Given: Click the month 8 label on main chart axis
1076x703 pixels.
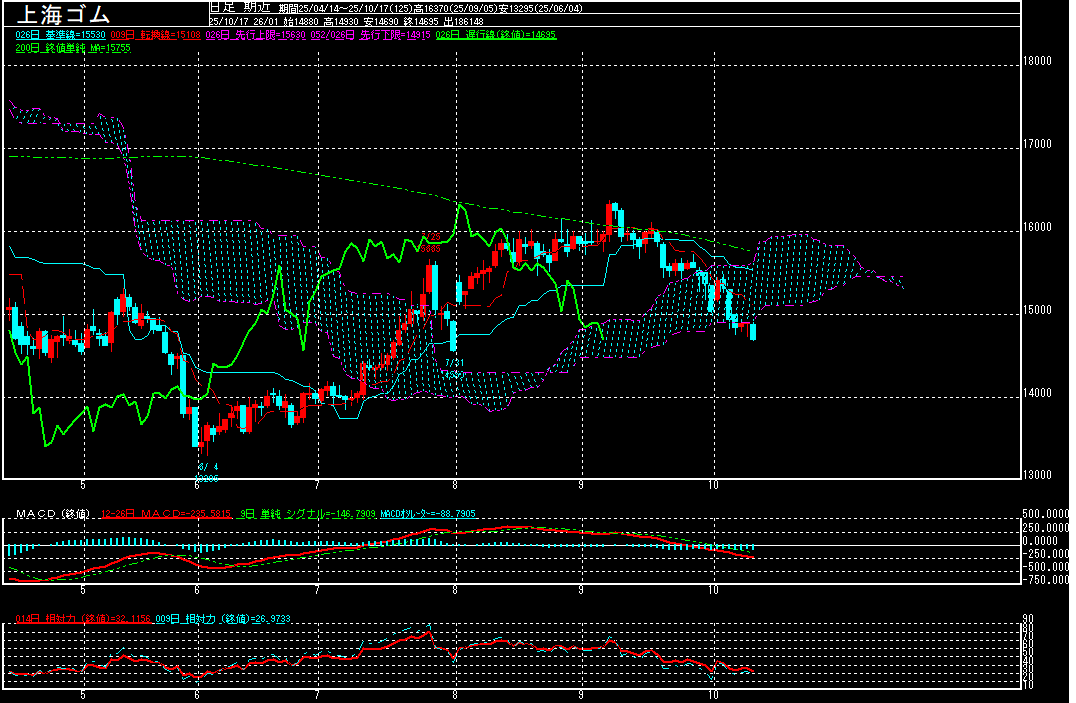Looking at the screenshot, I should [455, 483].
